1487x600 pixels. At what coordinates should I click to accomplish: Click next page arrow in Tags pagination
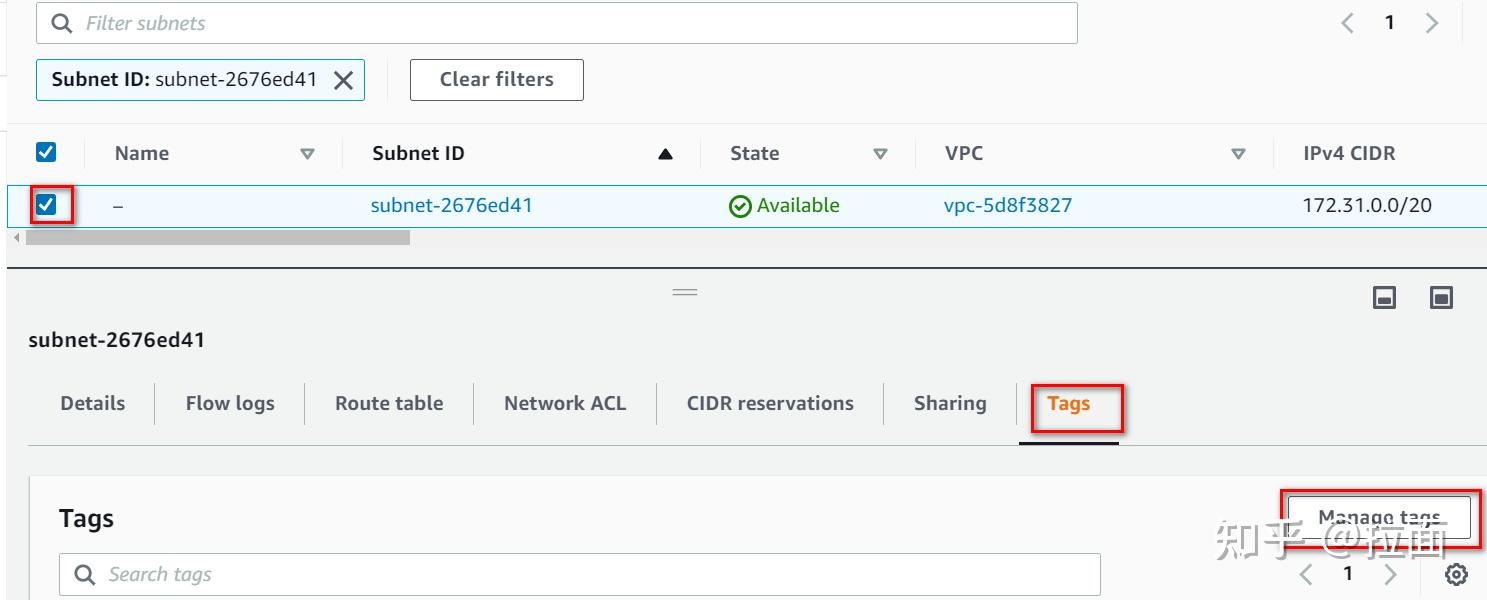1390,574
